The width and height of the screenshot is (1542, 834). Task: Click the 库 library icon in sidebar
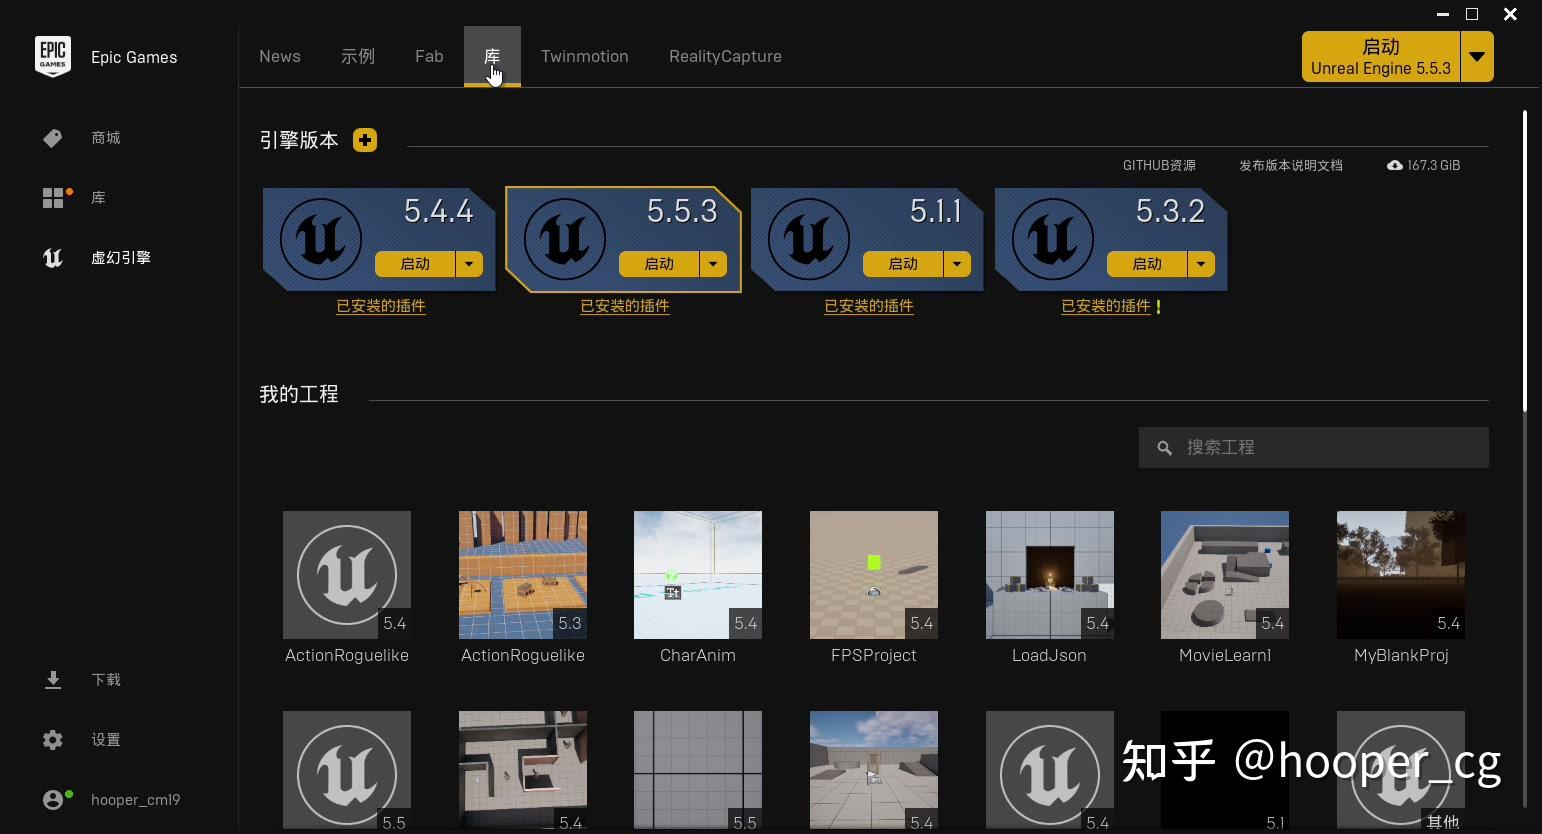tap(54, 197)
